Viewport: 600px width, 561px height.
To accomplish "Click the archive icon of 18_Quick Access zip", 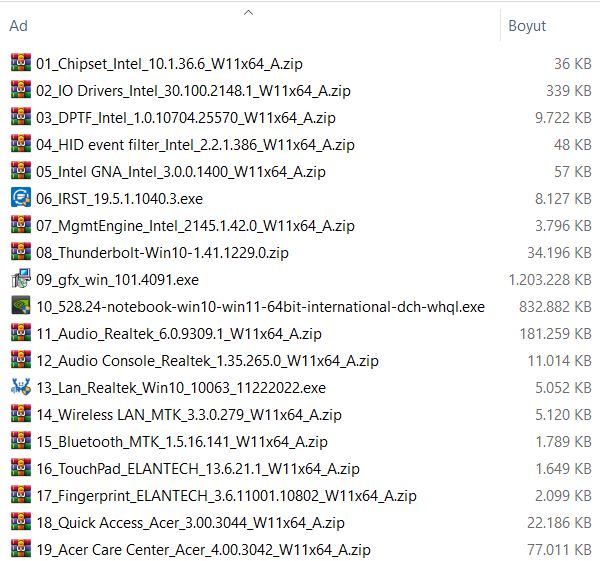I will [21, 522].
